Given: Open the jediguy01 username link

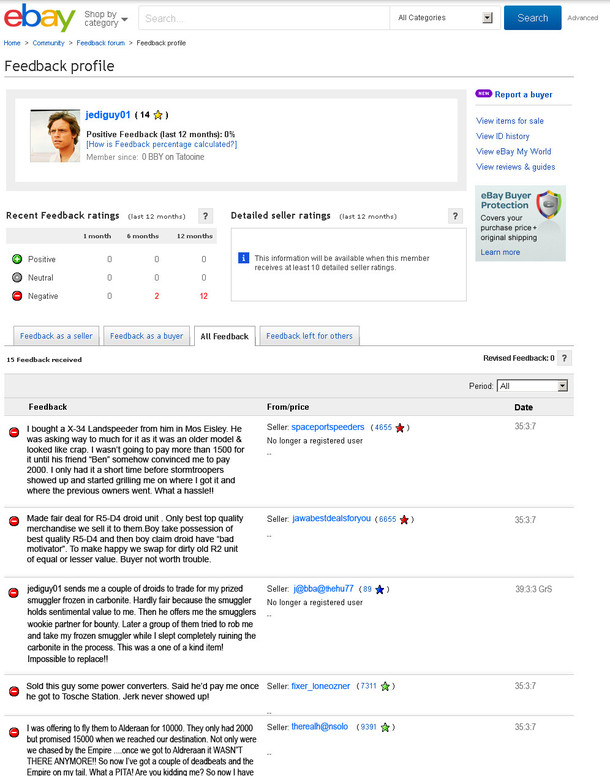Looking at the screenshot, I should (107, 115).
